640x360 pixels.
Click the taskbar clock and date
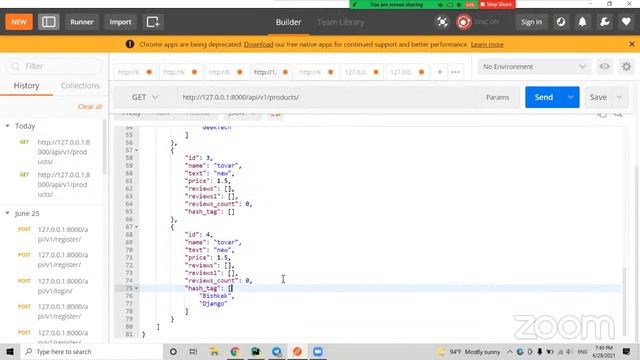click(604, 351)
